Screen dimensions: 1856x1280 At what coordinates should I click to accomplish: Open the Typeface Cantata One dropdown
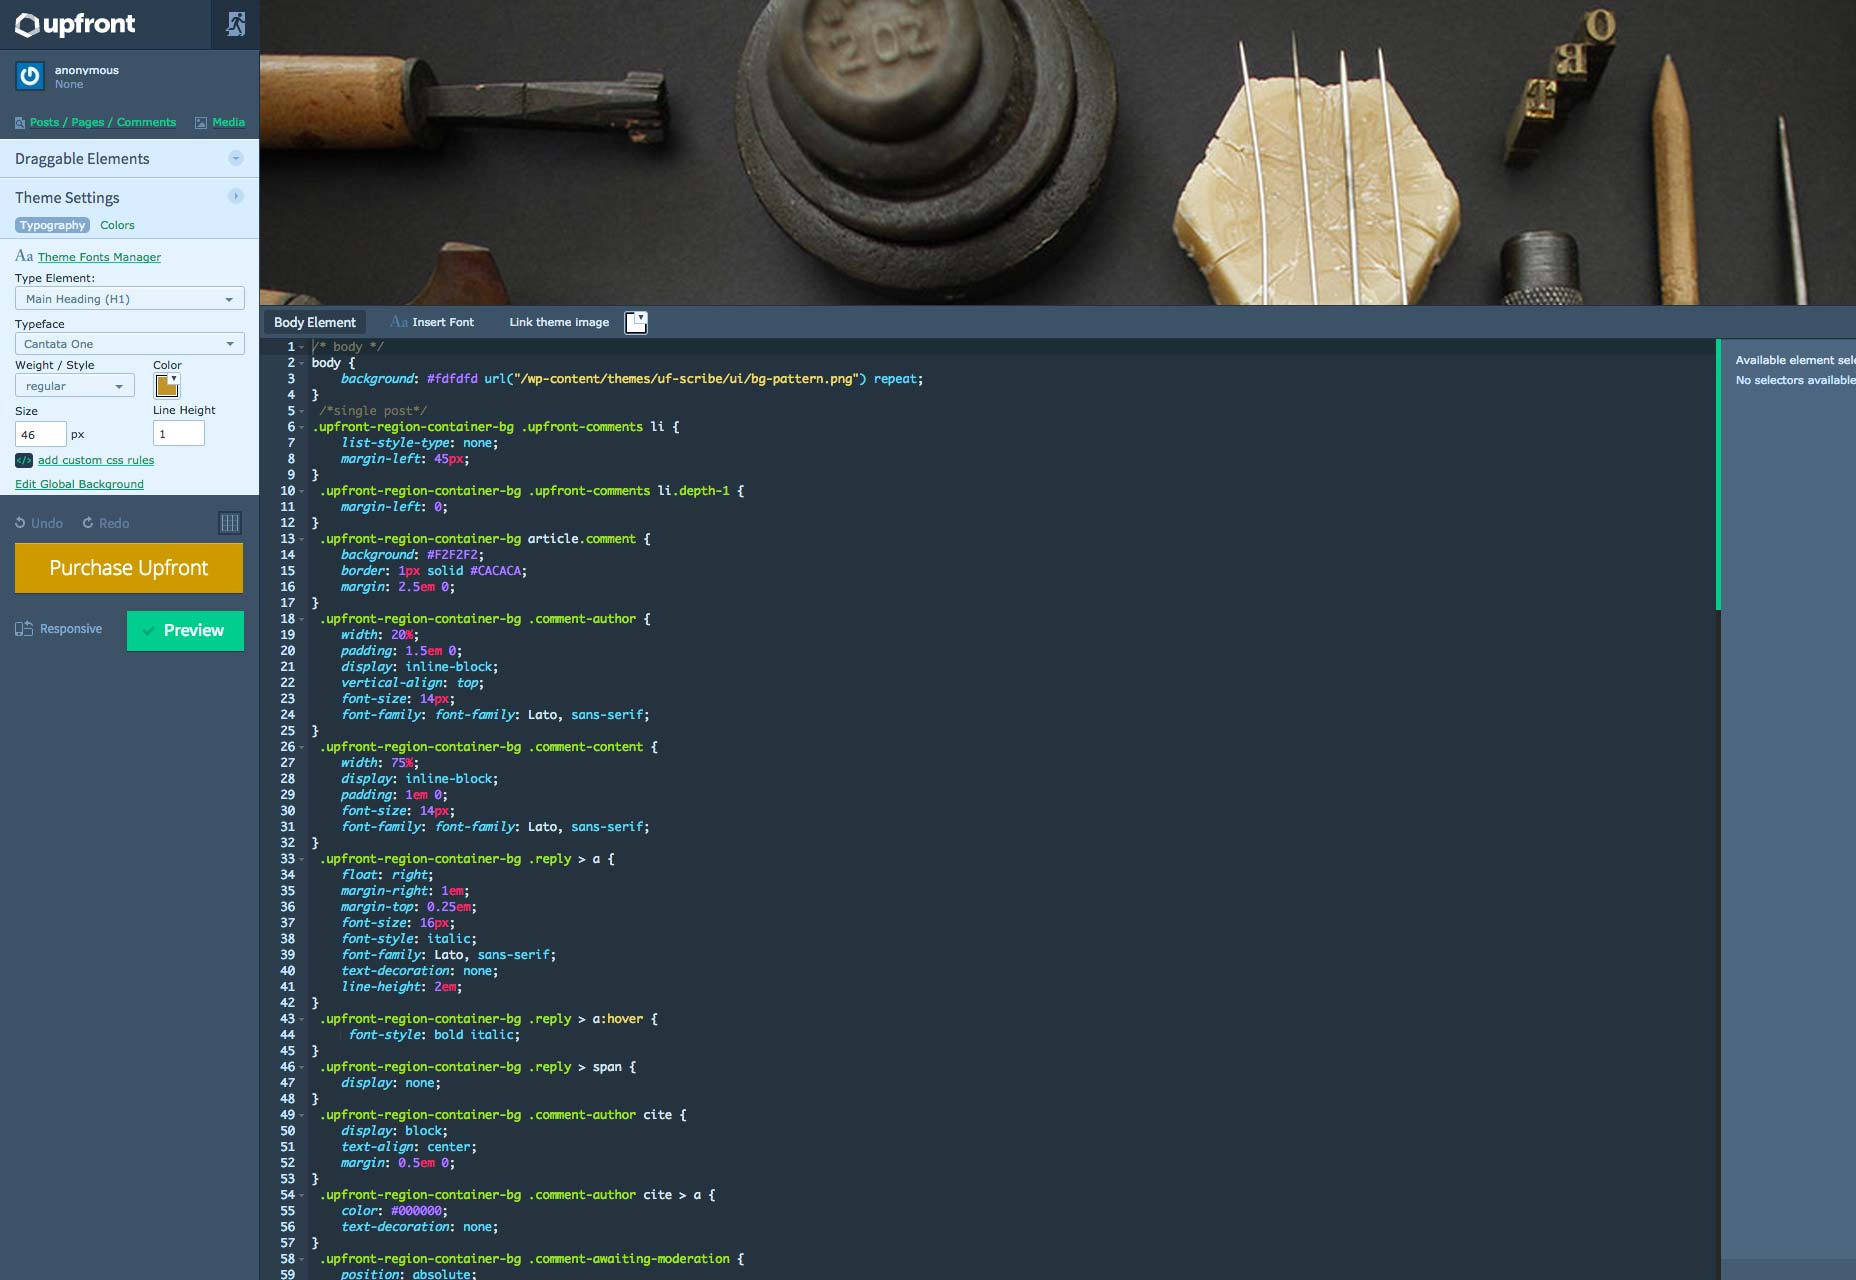click(x=129, y=344)
